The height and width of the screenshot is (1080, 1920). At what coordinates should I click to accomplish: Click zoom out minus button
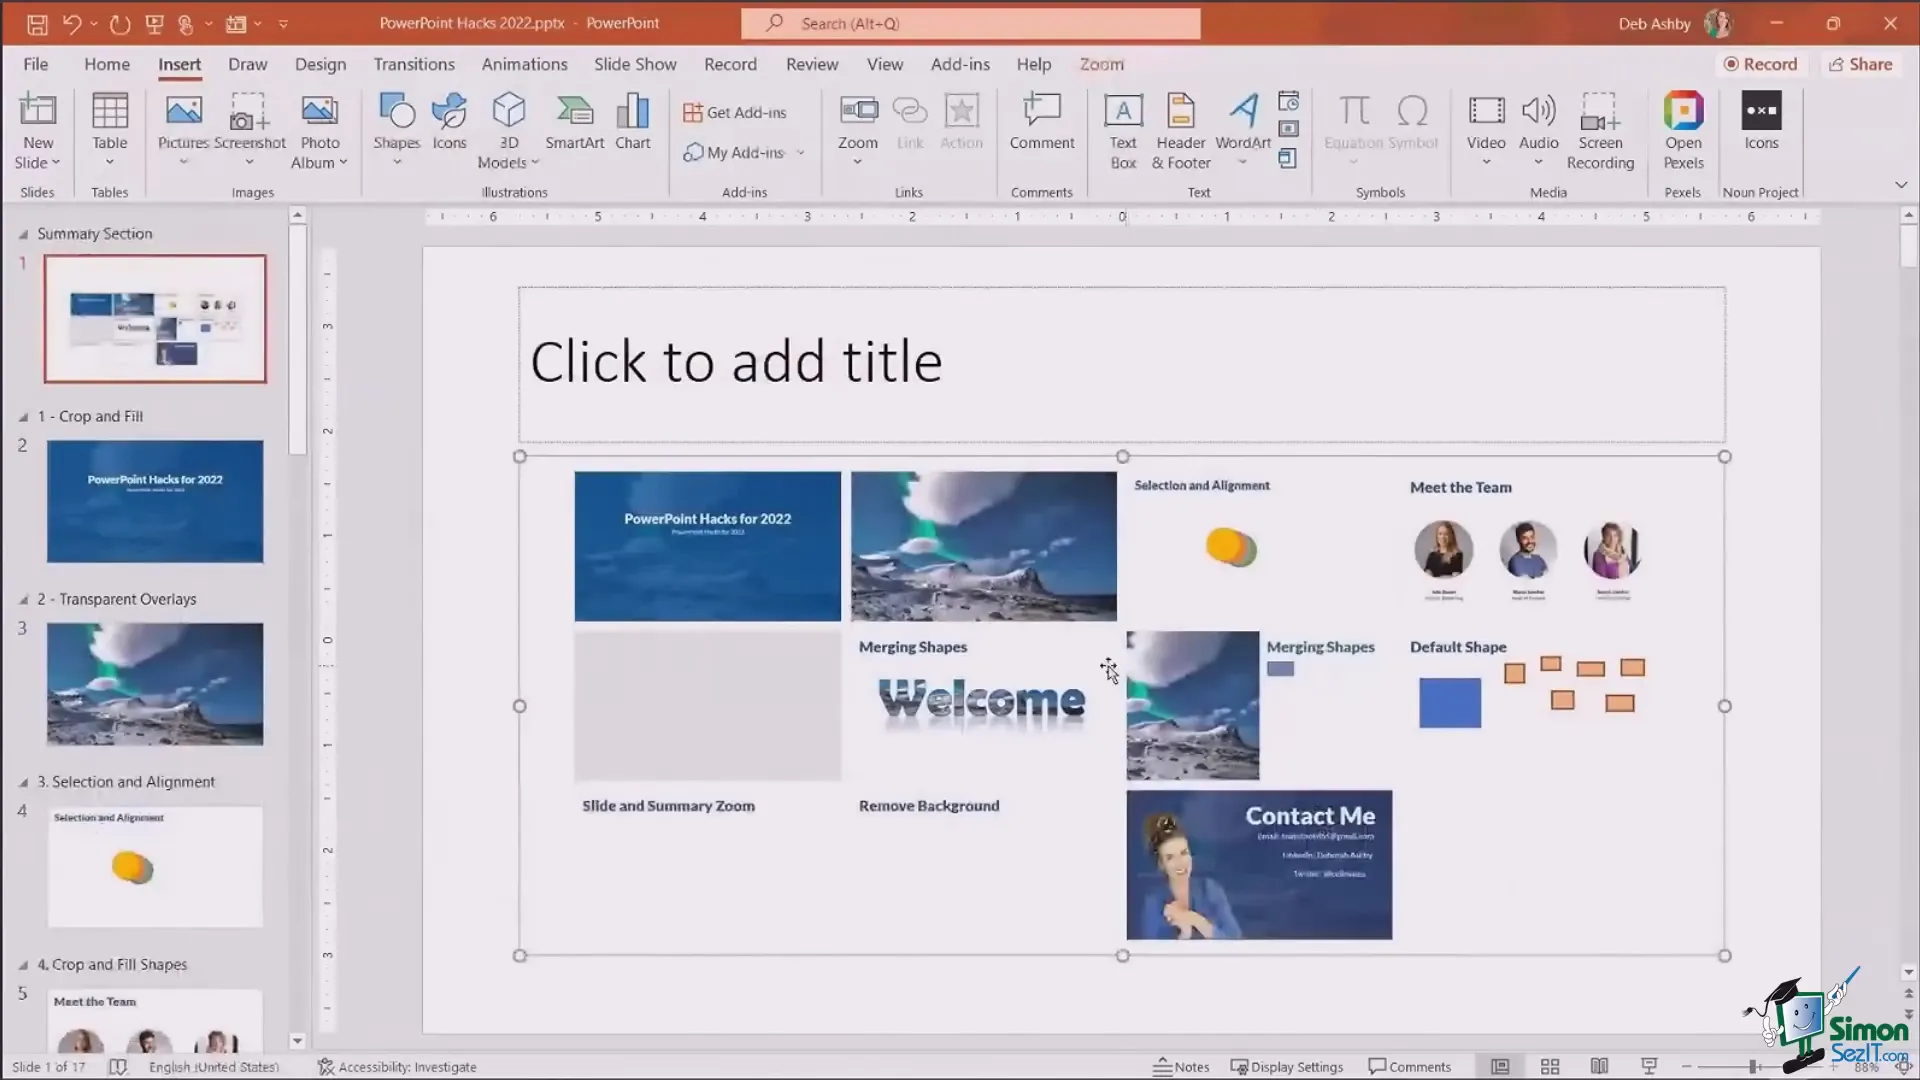pyautogui.click(x=1686, y=1067)
